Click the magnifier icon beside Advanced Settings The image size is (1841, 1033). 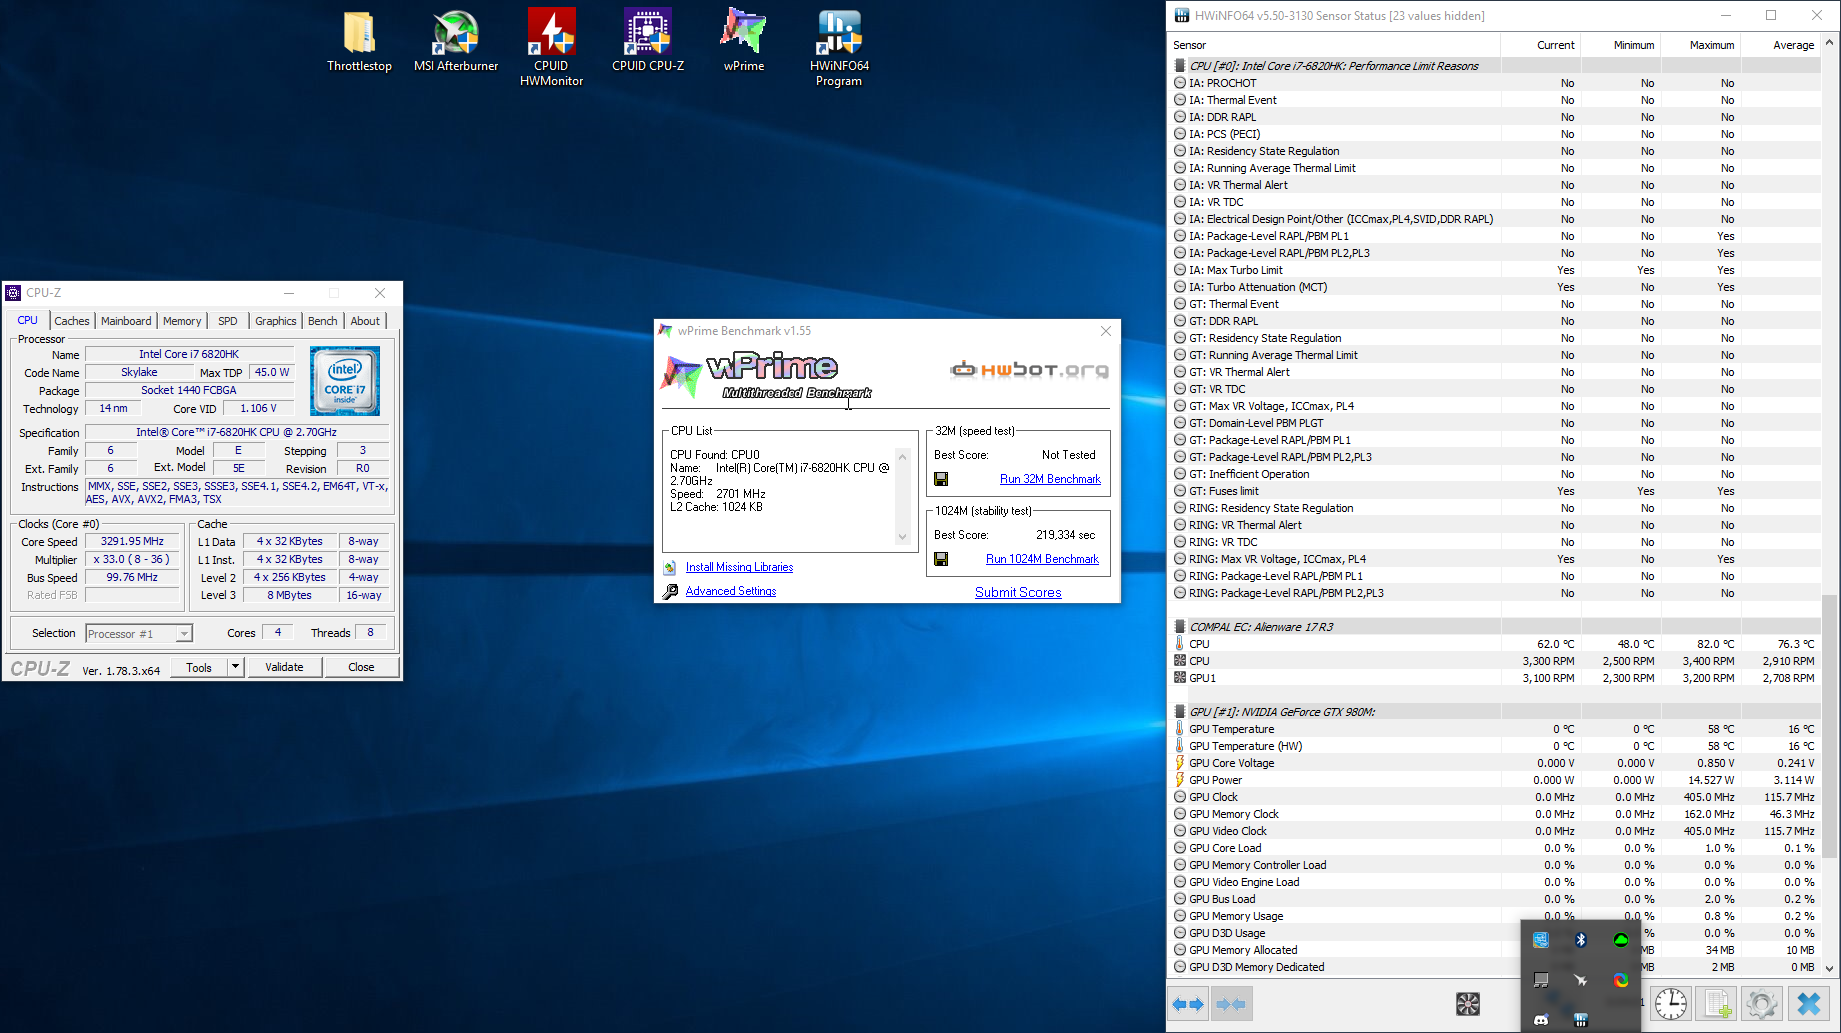point(670,591)
